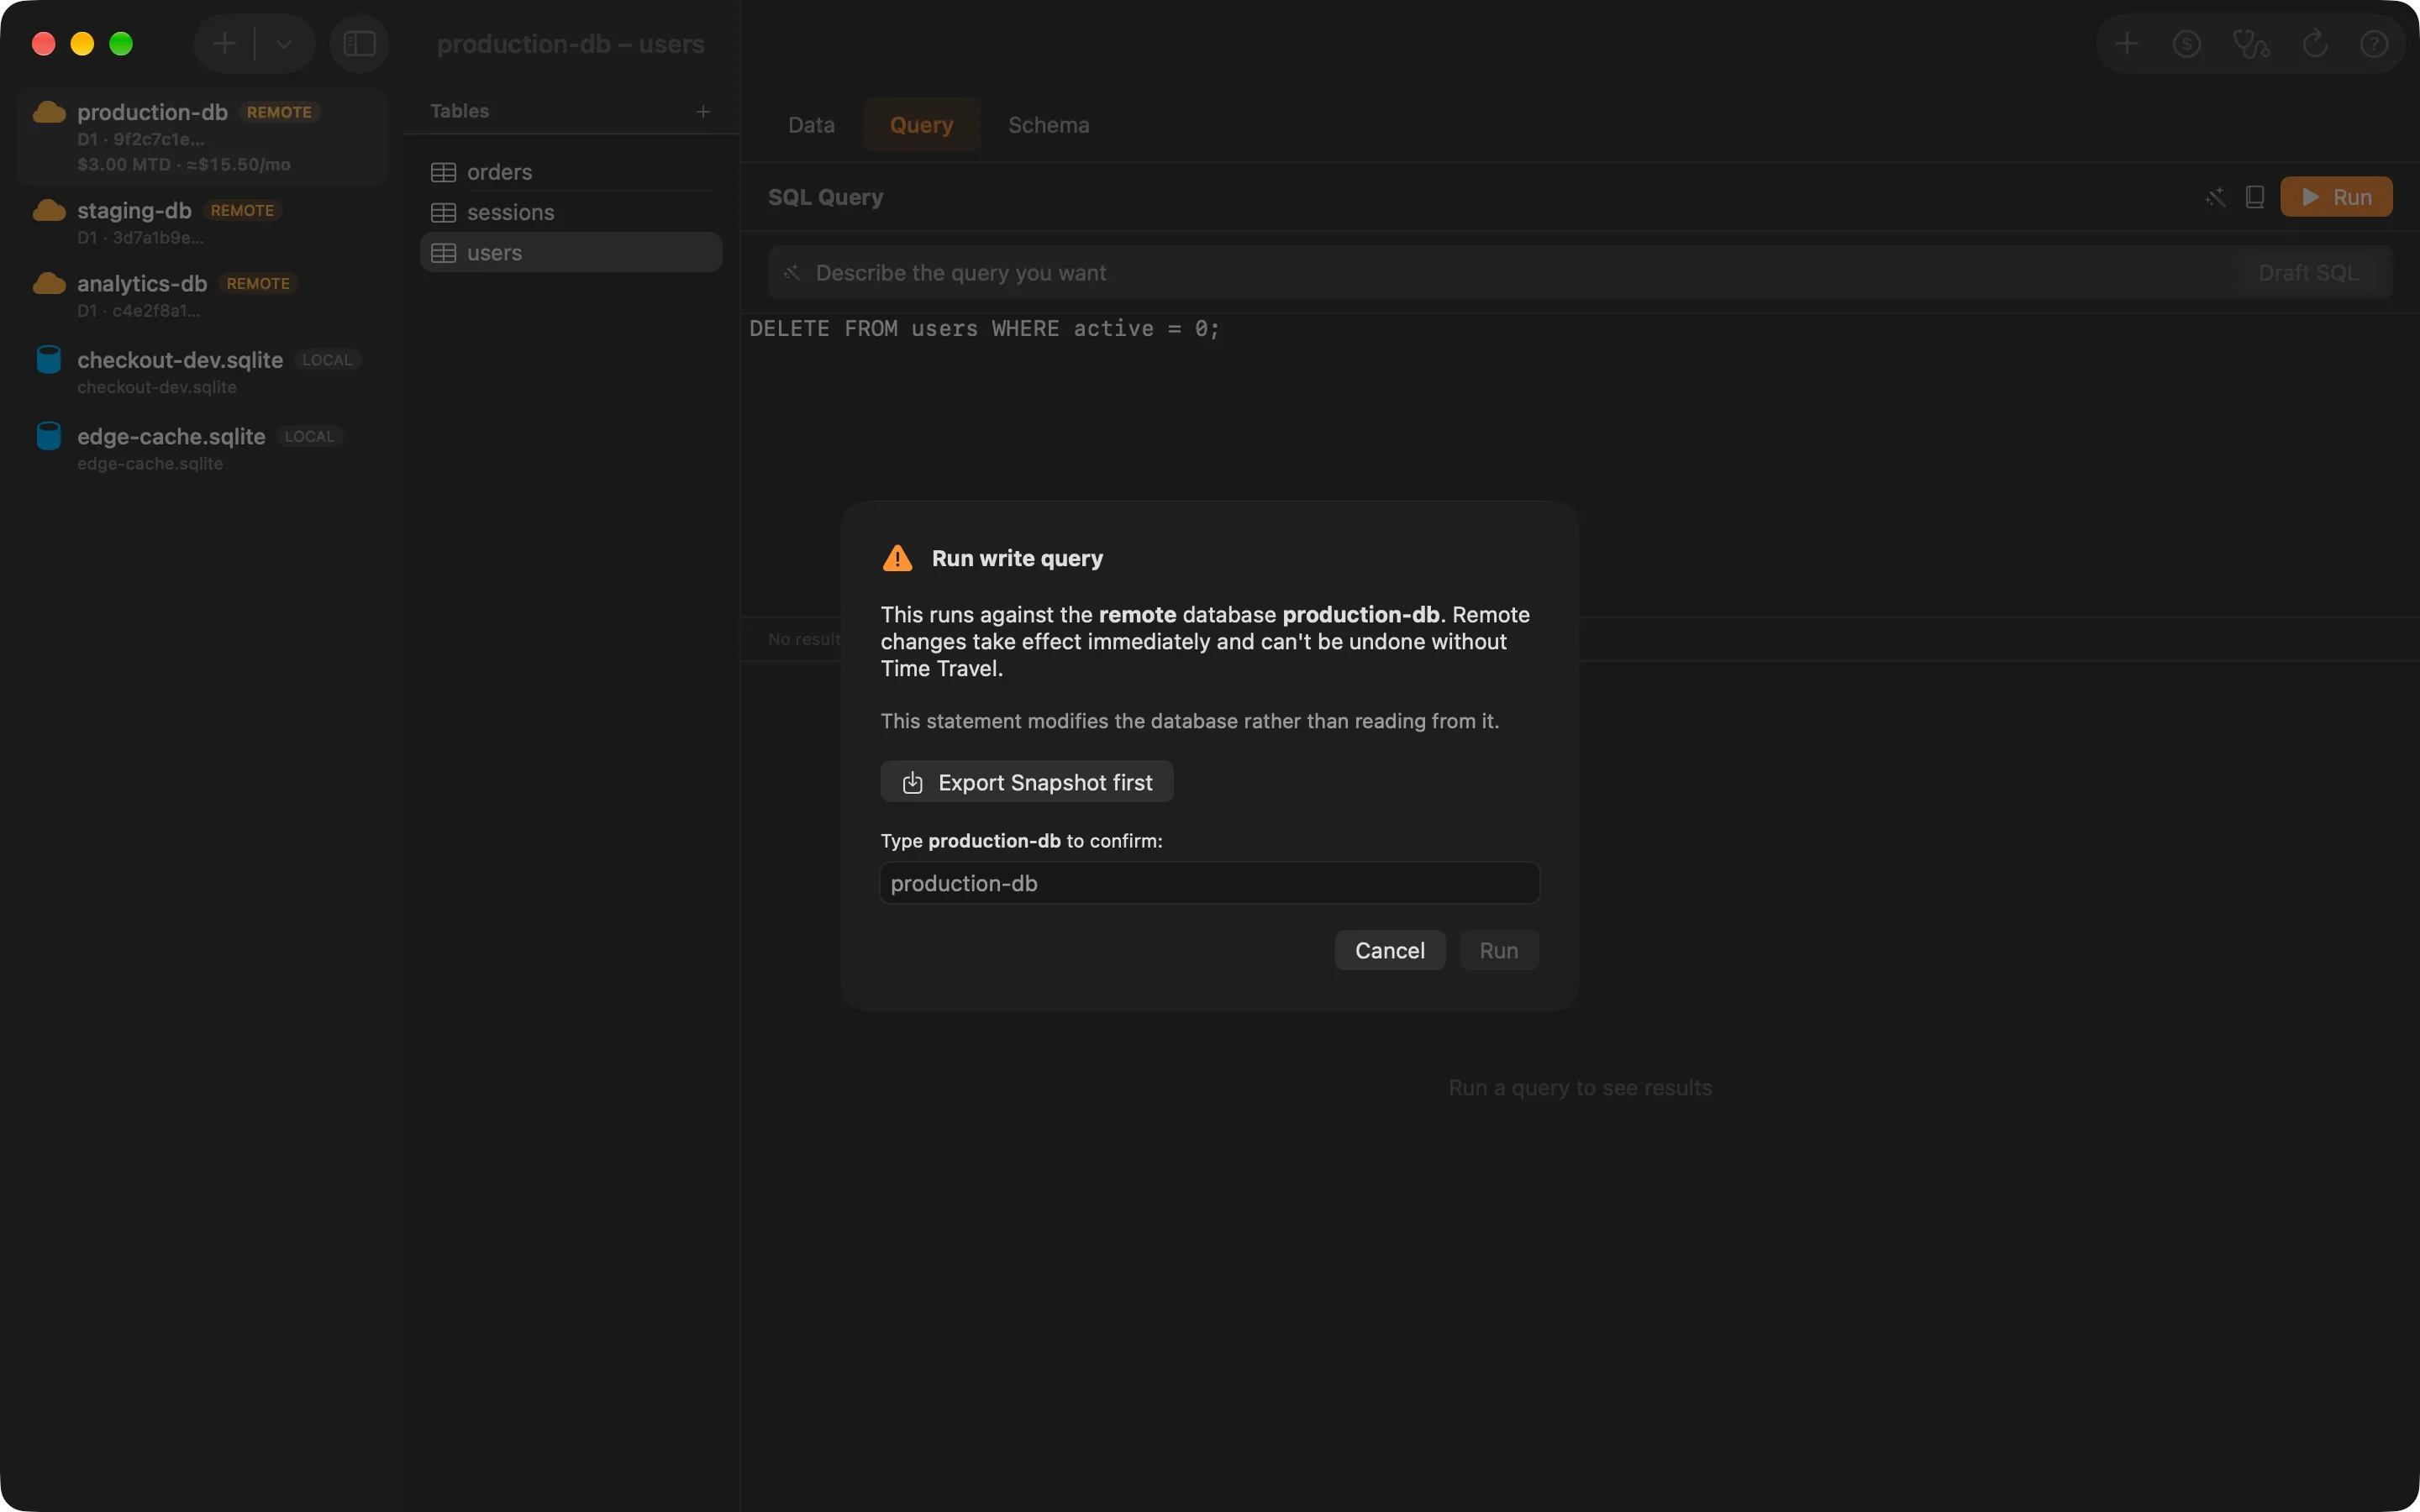Screen dimensions: 2420x1512
Task: Click the Draft SQL button
Action: click(2308, 273)
